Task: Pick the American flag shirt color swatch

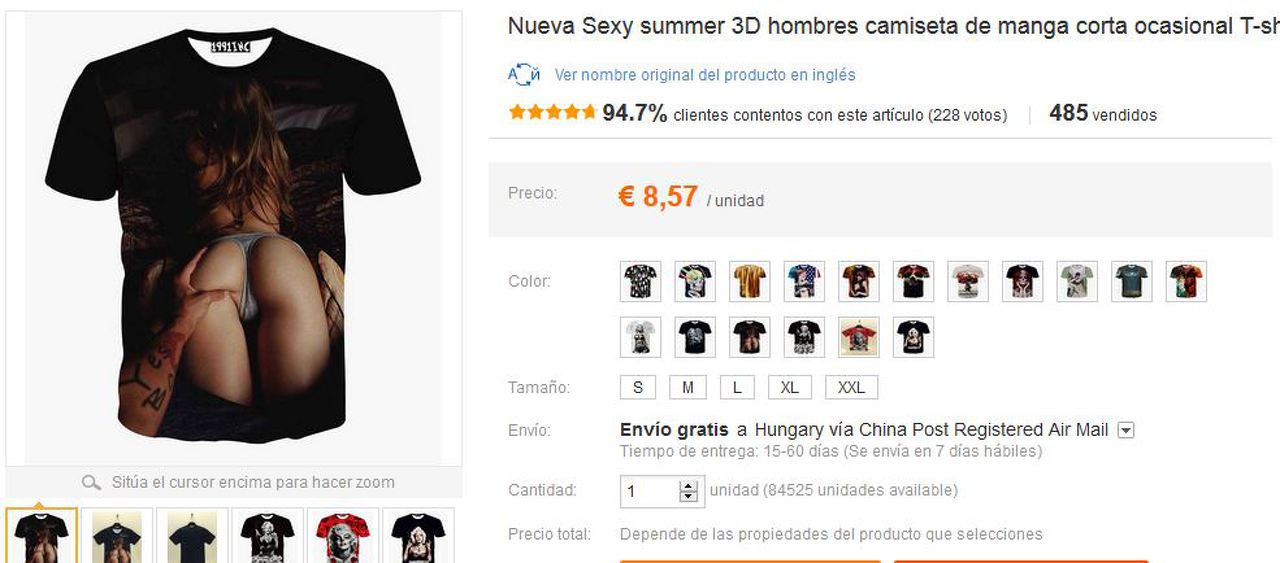Action: (x=804, y=282)
